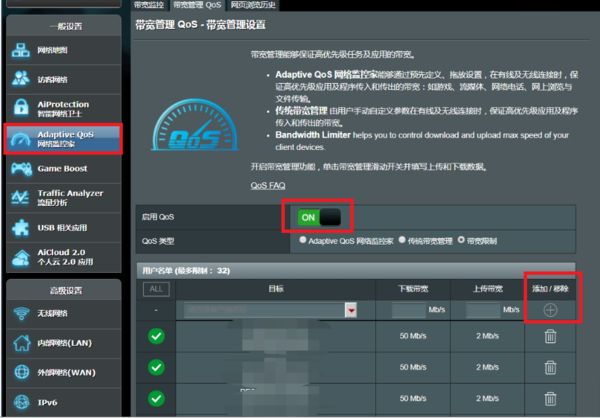Delete the second 50 Mb/s client row
Screen dimensions: 600x418
(x=550, y=367)
